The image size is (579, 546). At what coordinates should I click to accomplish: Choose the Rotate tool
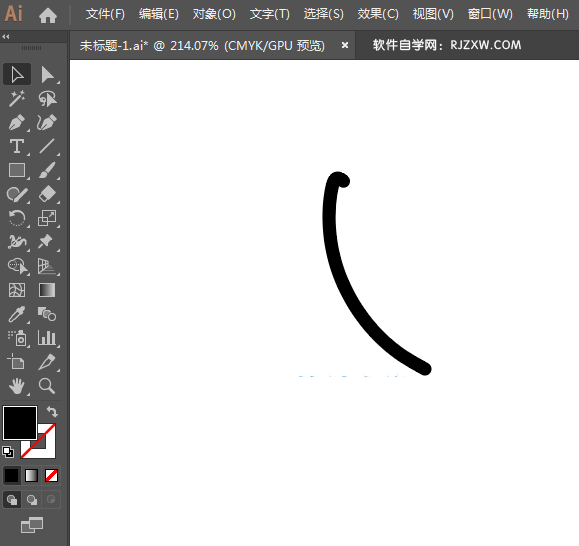17,218
